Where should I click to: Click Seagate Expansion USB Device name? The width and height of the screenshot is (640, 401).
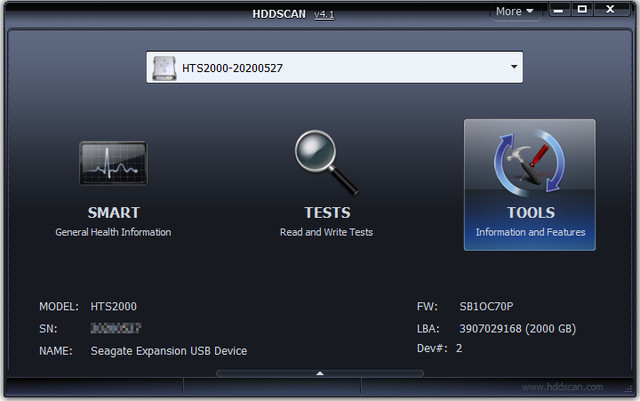(169, 351)
